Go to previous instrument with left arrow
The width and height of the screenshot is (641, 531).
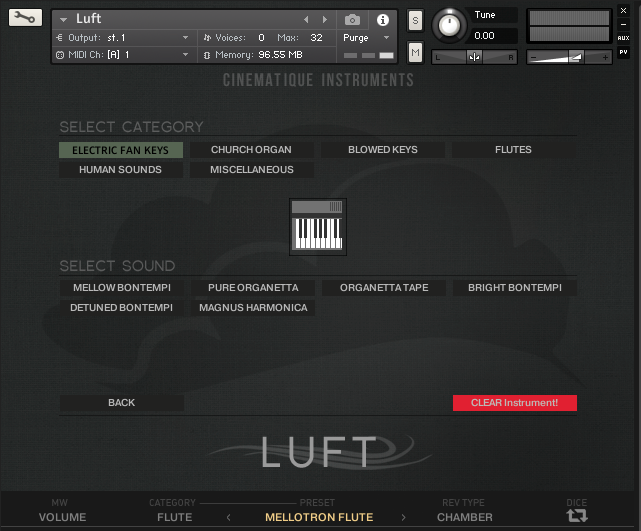[306, 19]
